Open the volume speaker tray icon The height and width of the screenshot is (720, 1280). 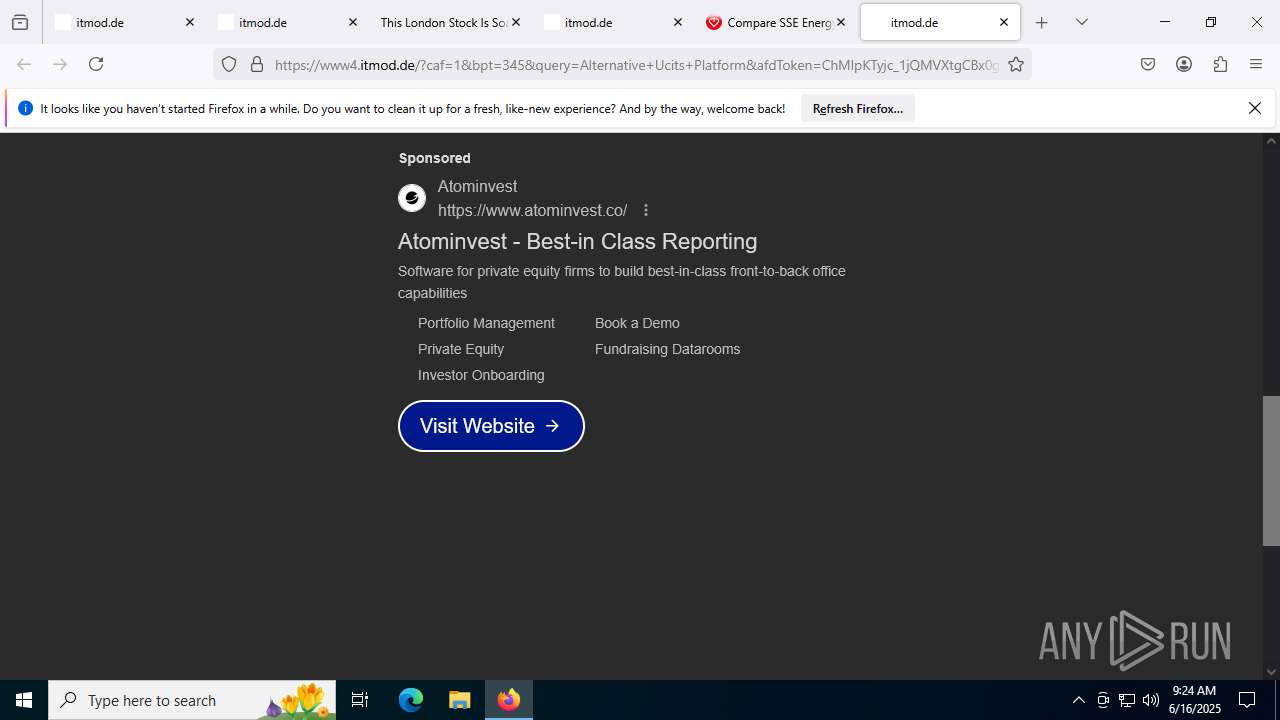pos(1151,700)
